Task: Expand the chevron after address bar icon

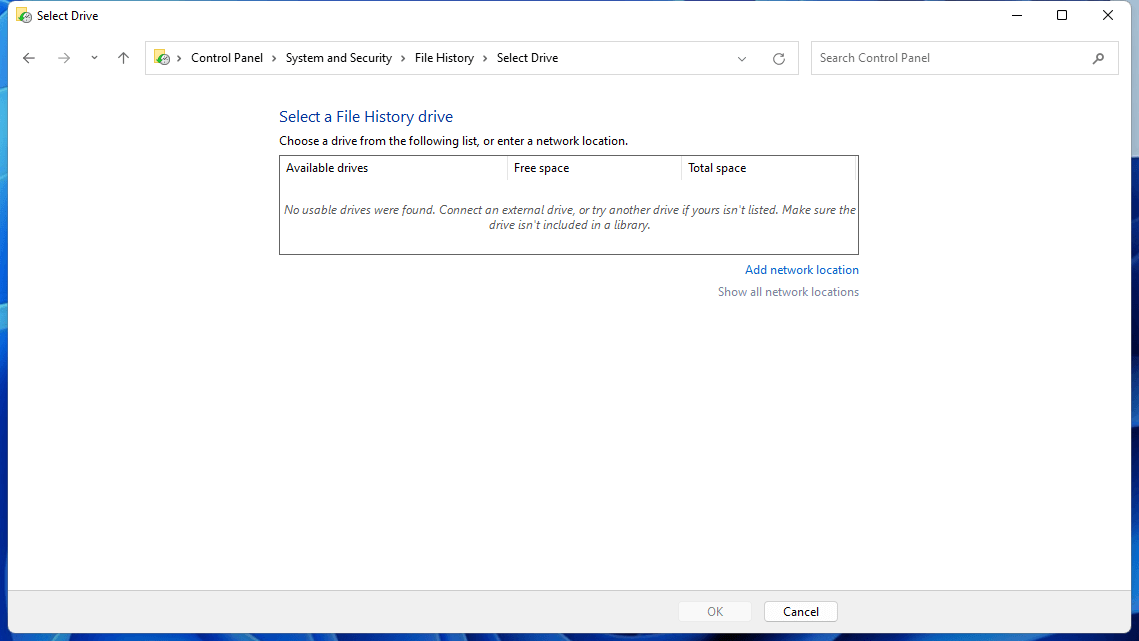Action: (x=179, y=58)
